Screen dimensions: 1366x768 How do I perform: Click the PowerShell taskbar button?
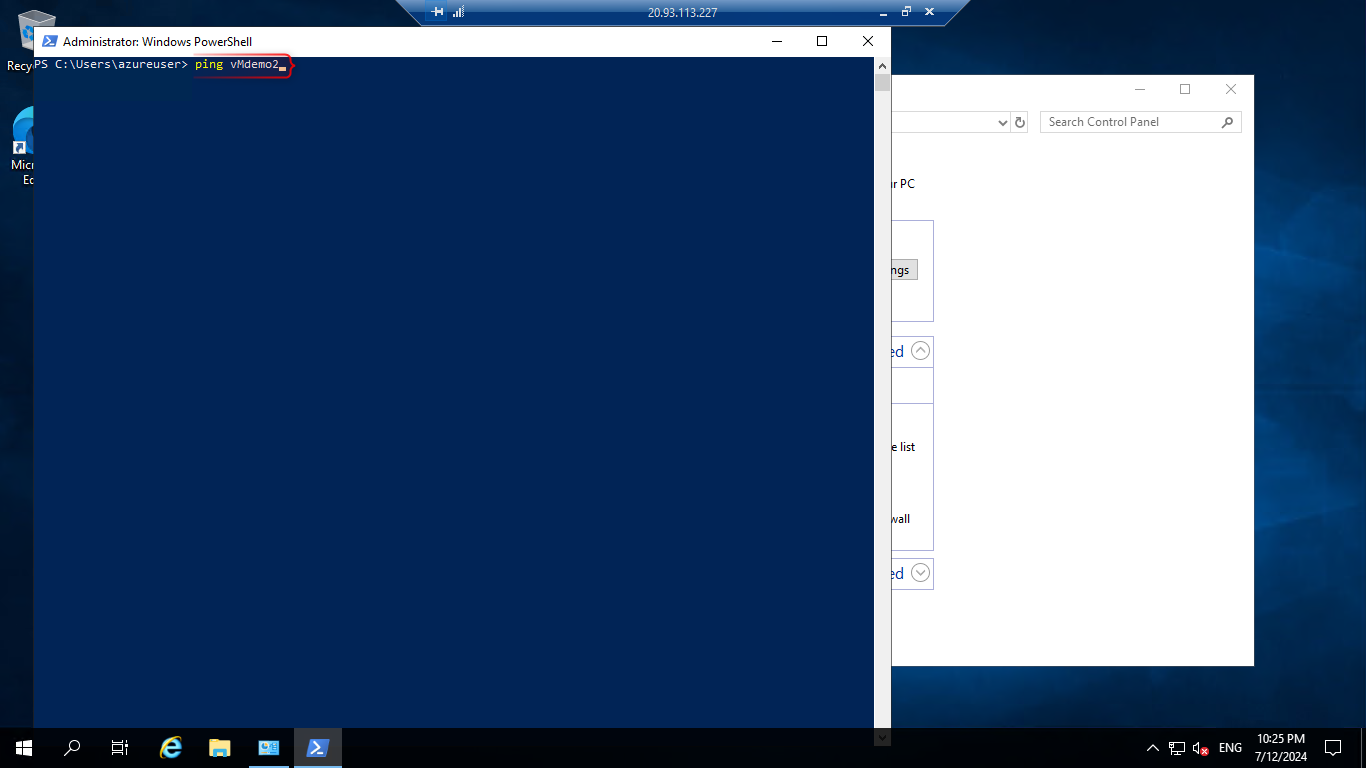coord(318,747)
